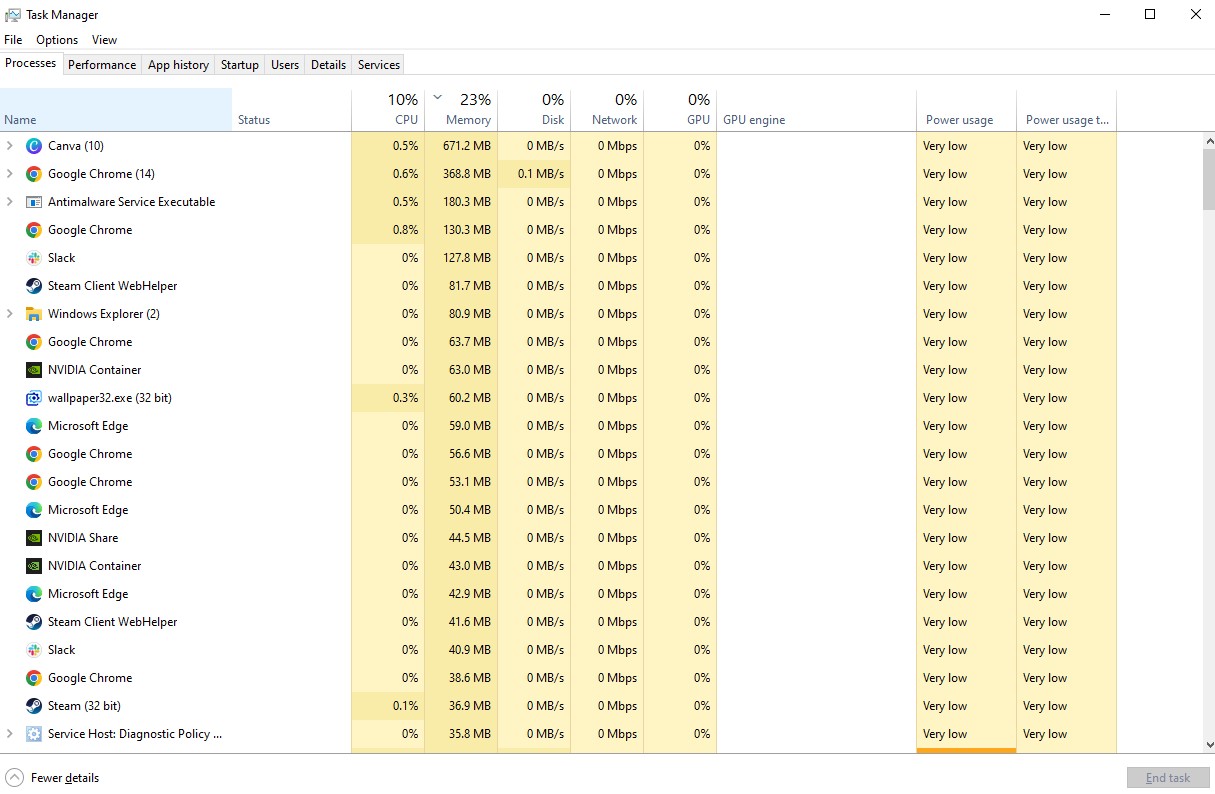Viewport: 1215px width, 794px height.
Task: Click the Steam (32 bit) process icon
Action: coord(33,706)
